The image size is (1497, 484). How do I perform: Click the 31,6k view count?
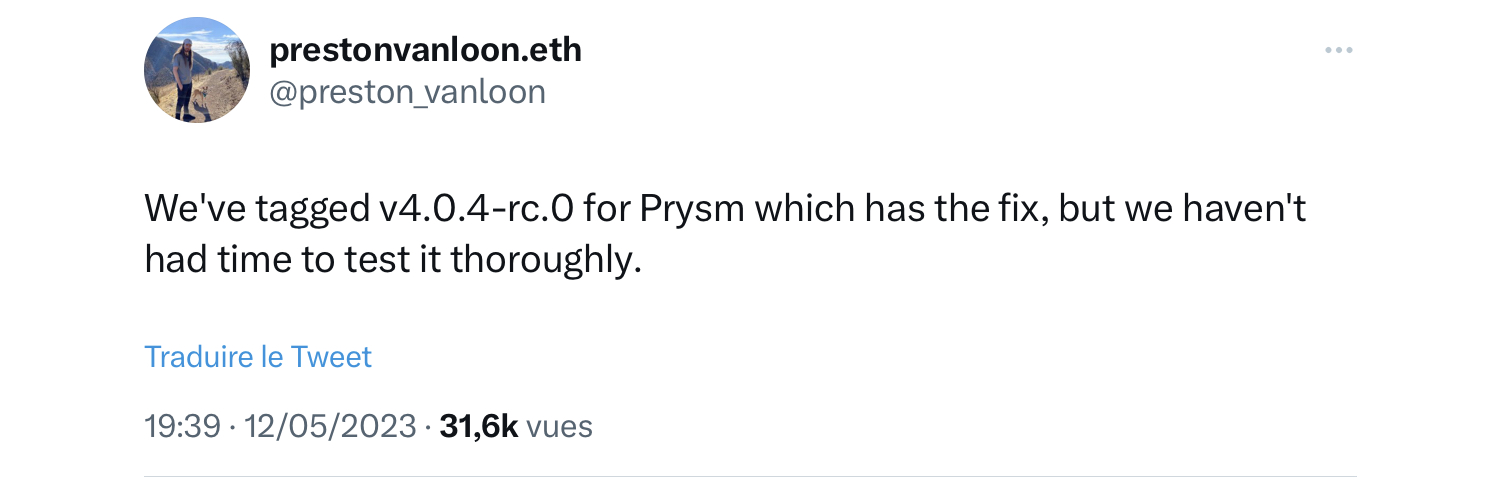[x=478, y=427]
